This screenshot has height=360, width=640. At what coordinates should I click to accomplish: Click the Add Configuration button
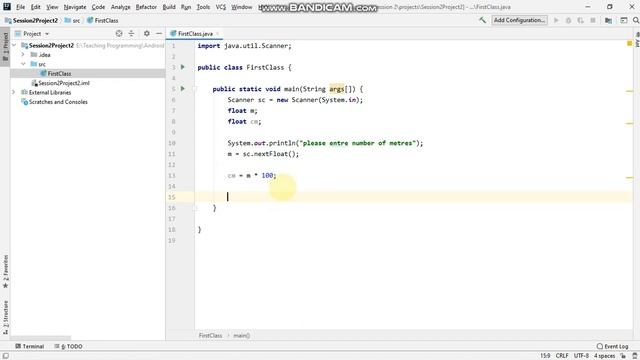click(x=519, y=20)
